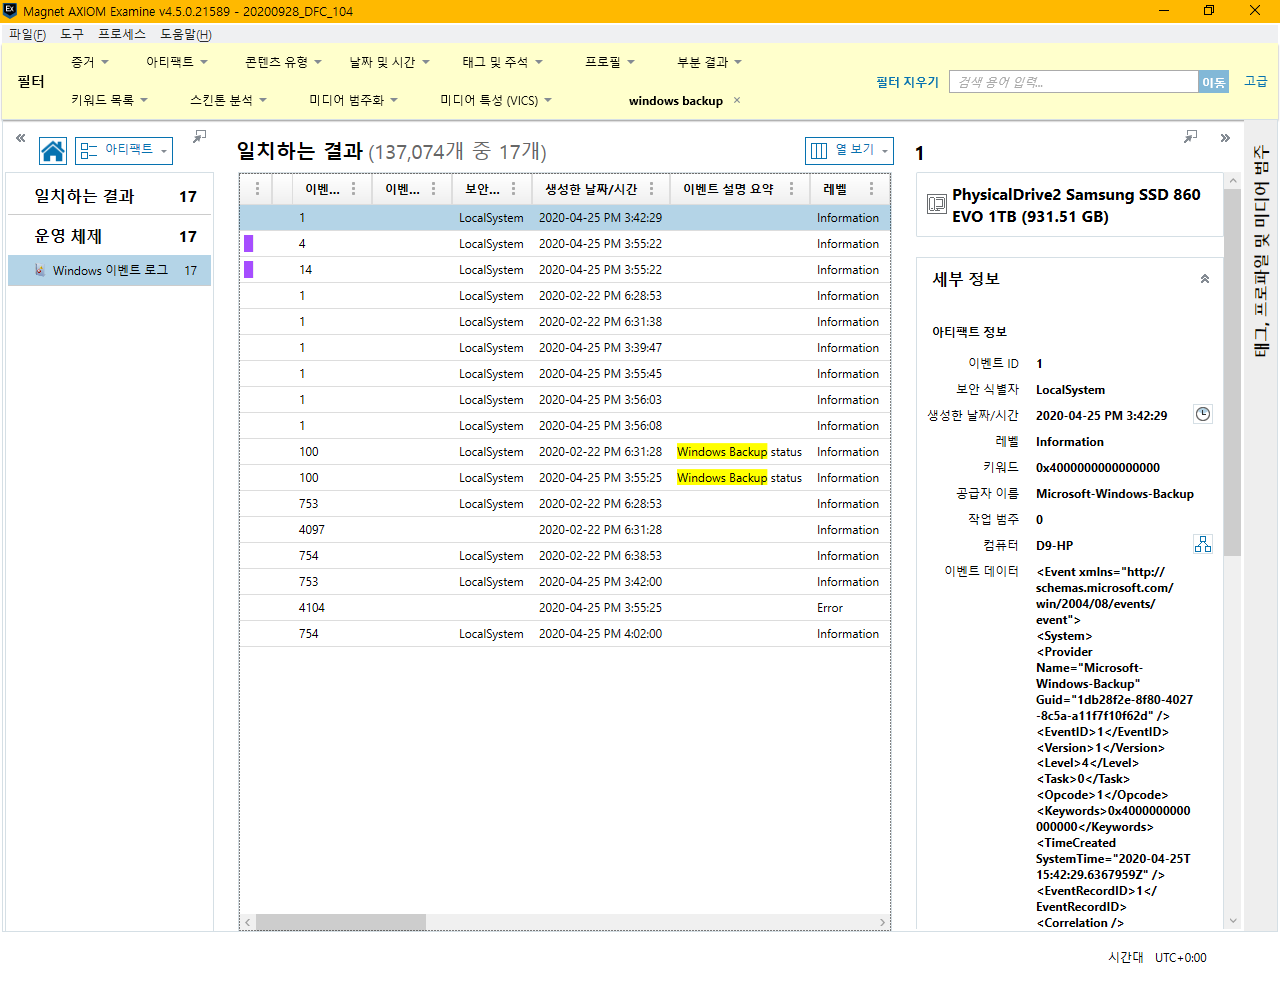This screenshot has height=984, width=1280.
Task: Open the 도구 menu
Action: [72, 34]
